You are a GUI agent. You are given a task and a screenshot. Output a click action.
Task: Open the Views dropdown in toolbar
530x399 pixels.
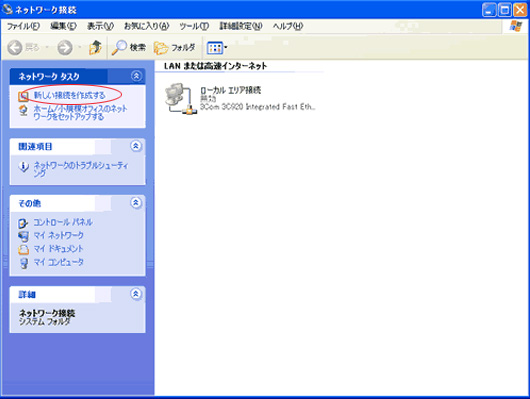217,48
